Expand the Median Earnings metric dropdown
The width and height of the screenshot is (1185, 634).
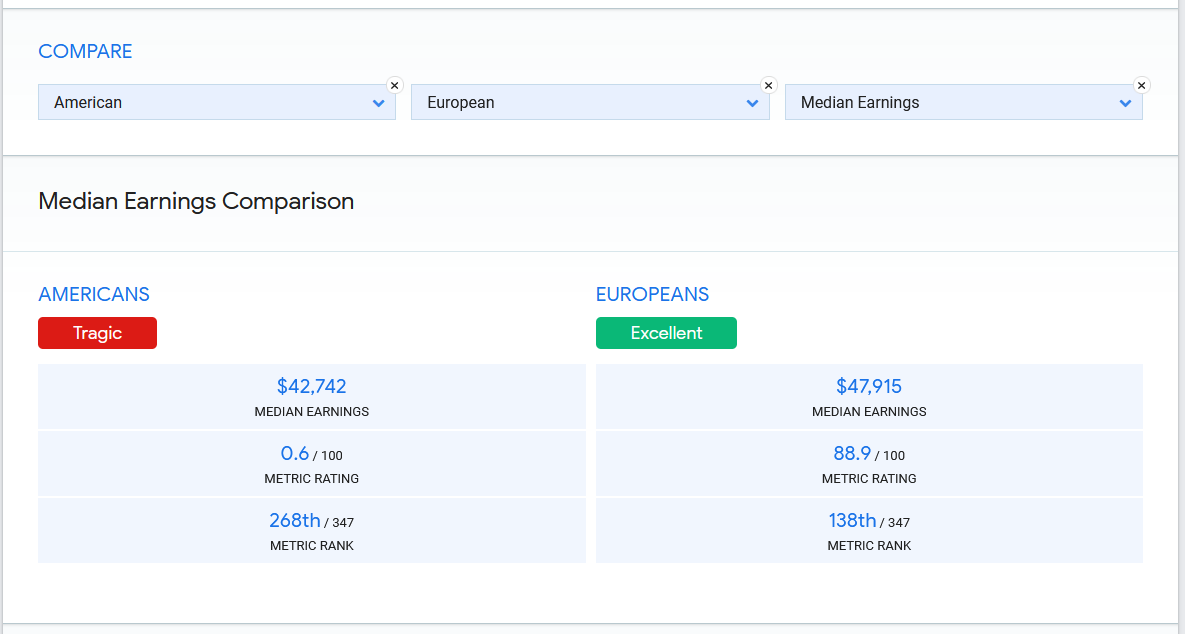click(950, 102)
